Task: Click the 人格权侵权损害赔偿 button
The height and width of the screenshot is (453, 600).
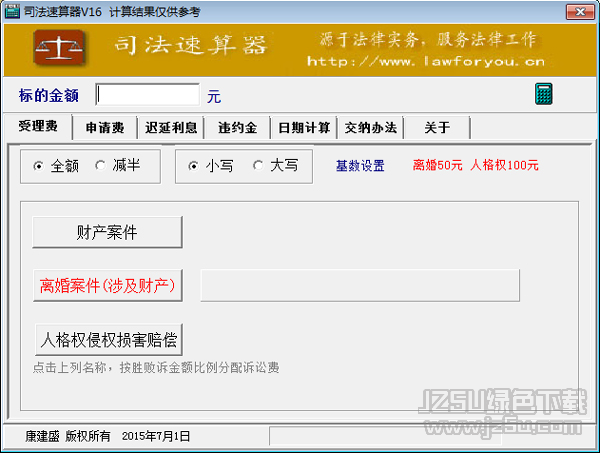Action: (109, 339)
